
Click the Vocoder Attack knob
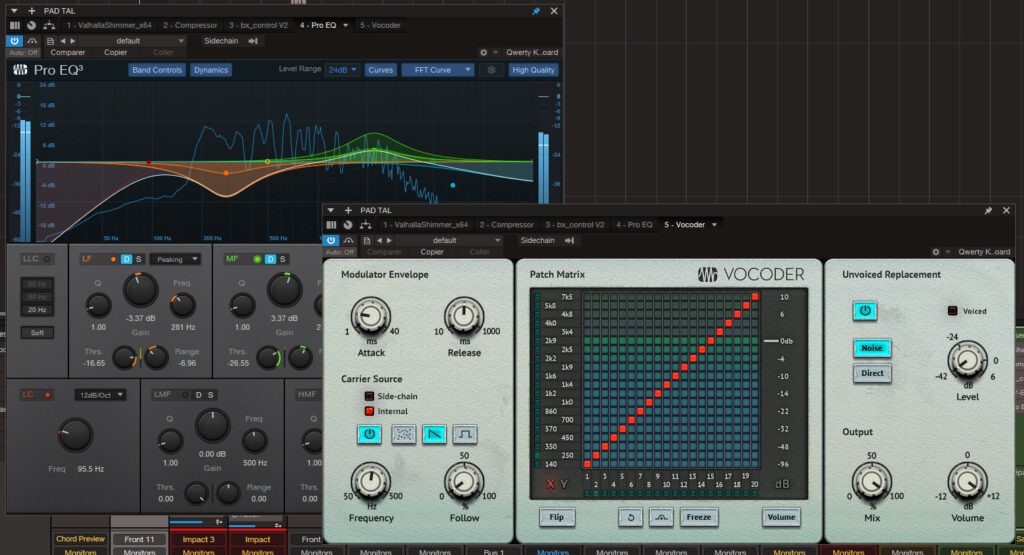370,317
